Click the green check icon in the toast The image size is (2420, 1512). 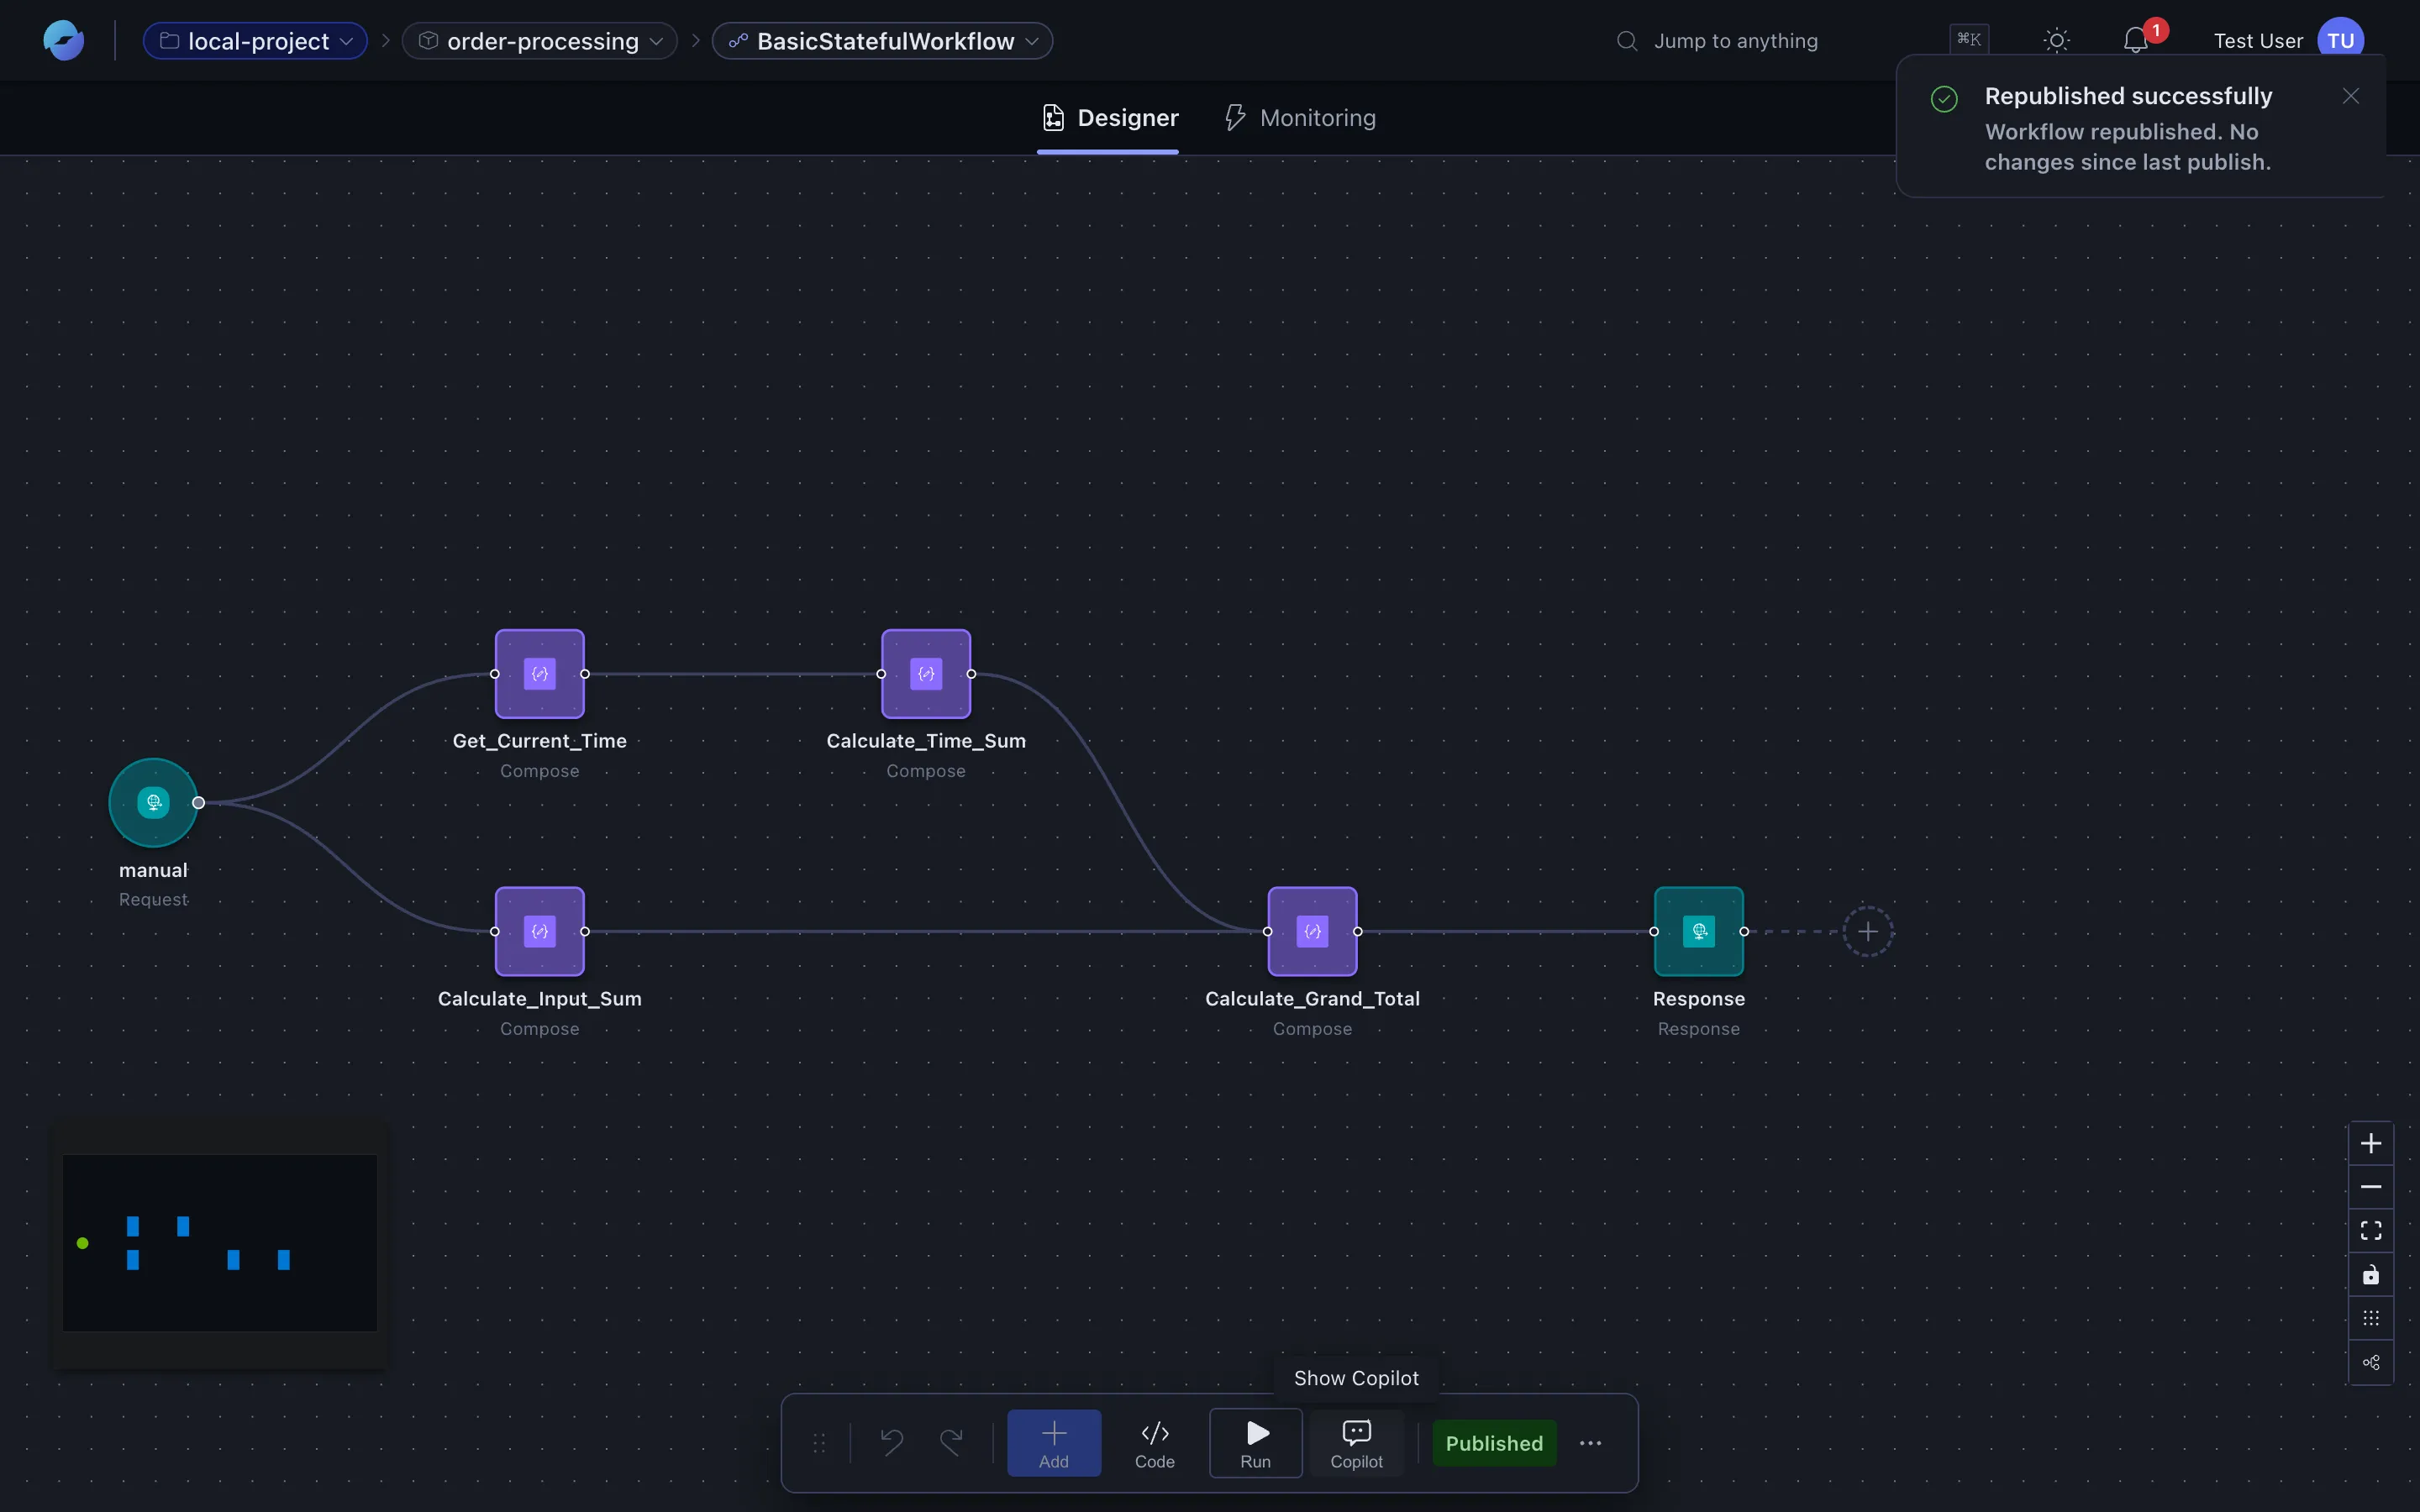[x=1944, y=98]
